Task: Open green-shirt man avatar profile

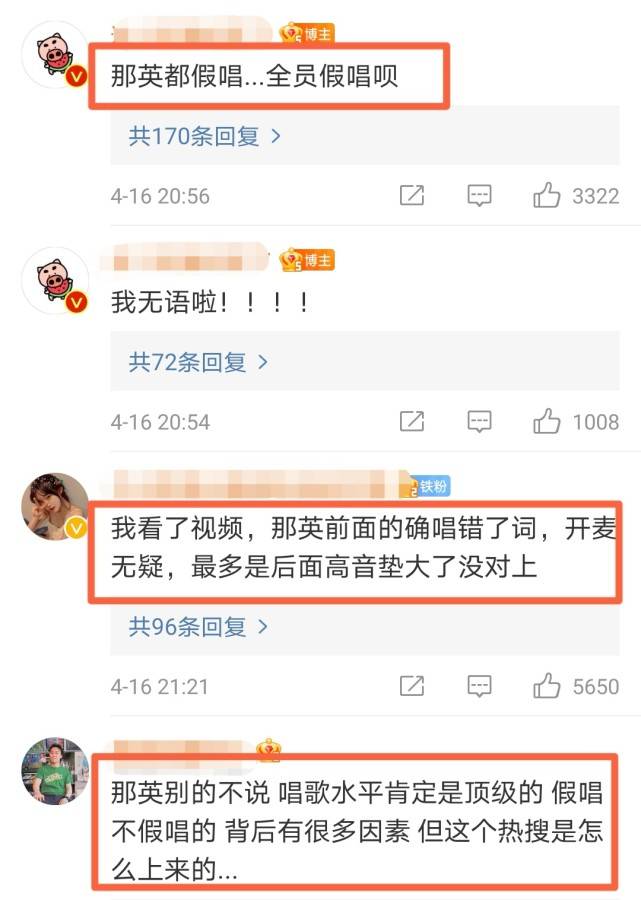Action: tap(55, 771)
